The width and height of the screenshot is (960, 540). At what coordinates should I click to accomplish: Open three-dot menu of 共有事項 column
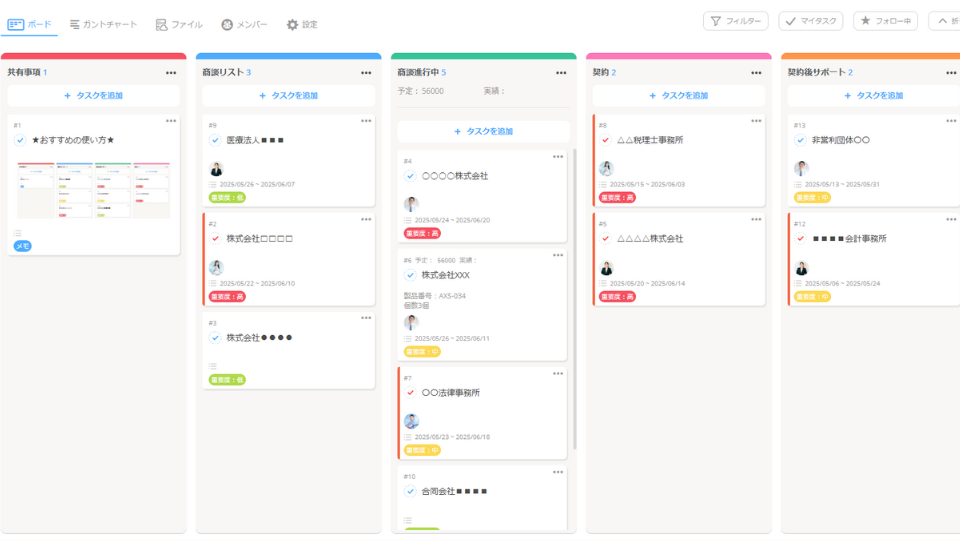171,73
